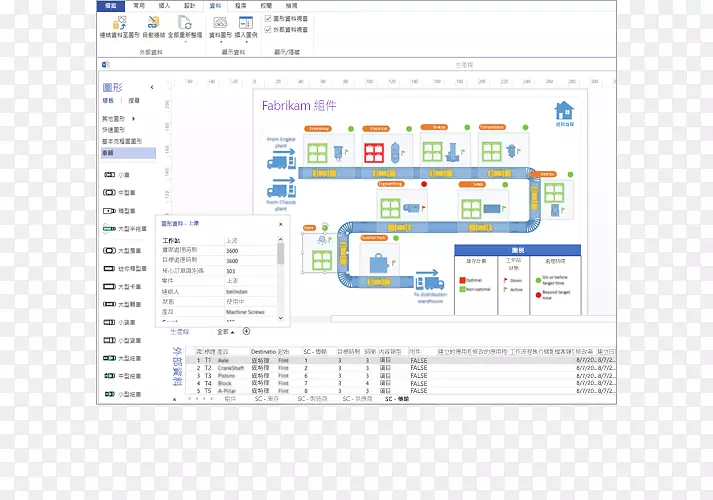Switch to the 設計 Design ribbon tab
713x500 pixels.
(190, 5)
